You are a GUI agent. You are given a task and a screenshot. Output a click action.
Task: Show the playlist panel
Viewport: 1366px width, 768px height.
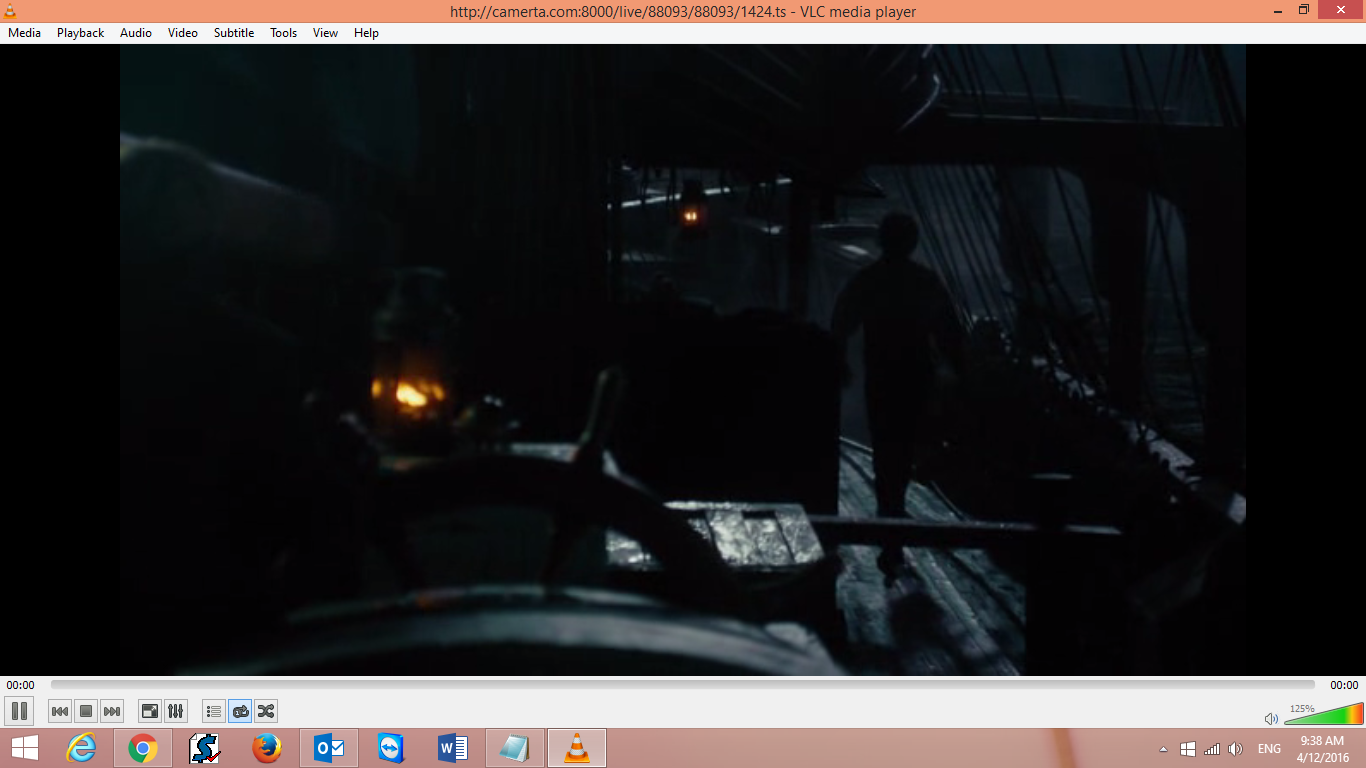pos(213,710)
